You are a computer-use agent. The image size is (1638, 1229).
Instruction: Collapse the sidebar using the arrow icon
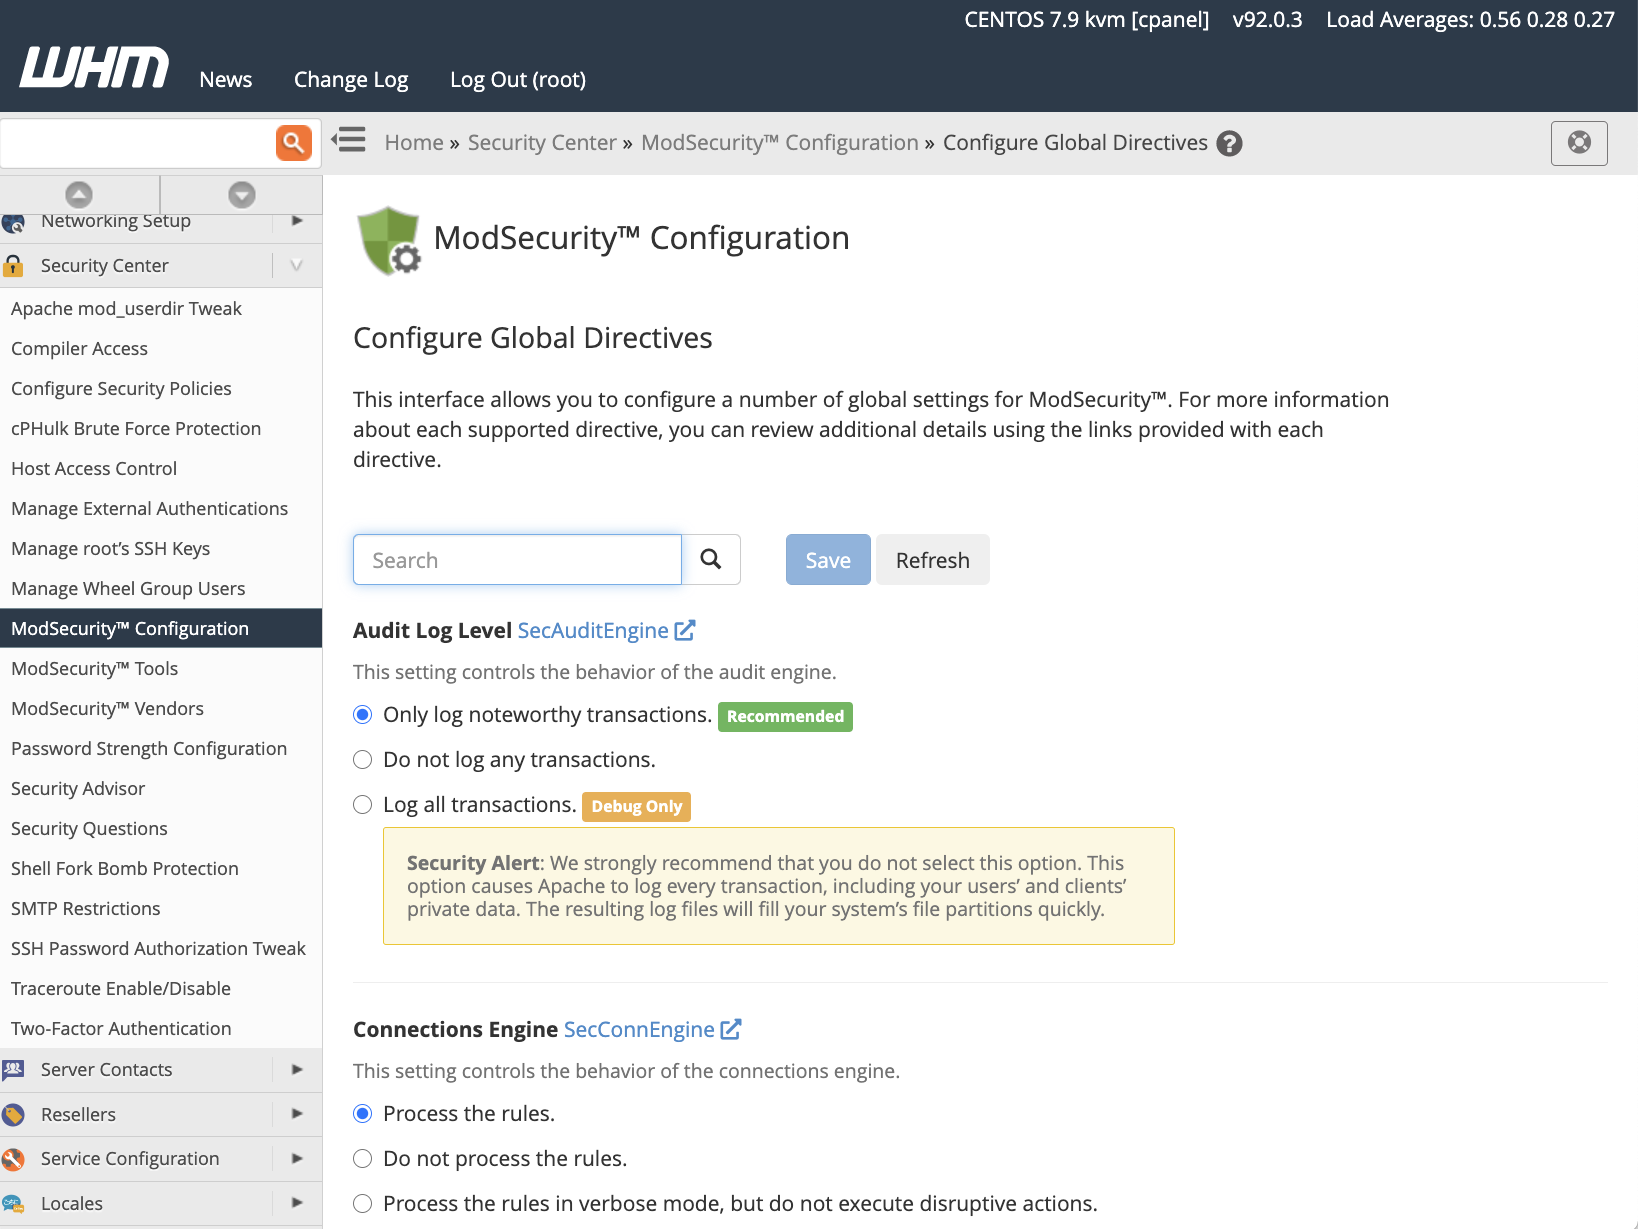coord(349,140)
